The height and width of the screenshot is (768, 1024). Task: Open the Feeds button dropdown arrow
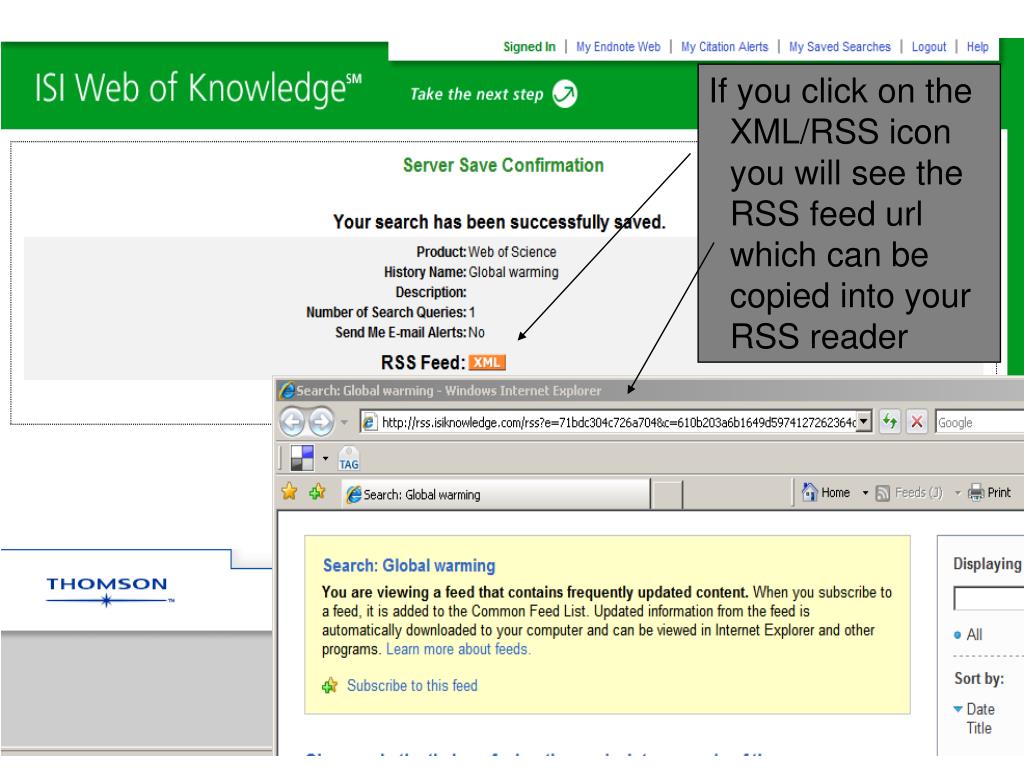(x=957, y=493)
